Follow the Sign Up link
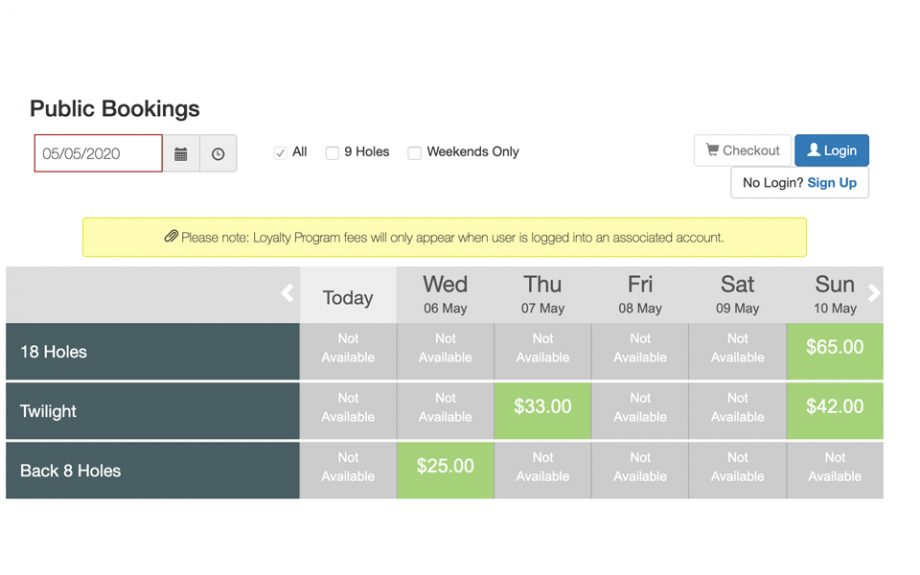920x575 pixels. 832,183
